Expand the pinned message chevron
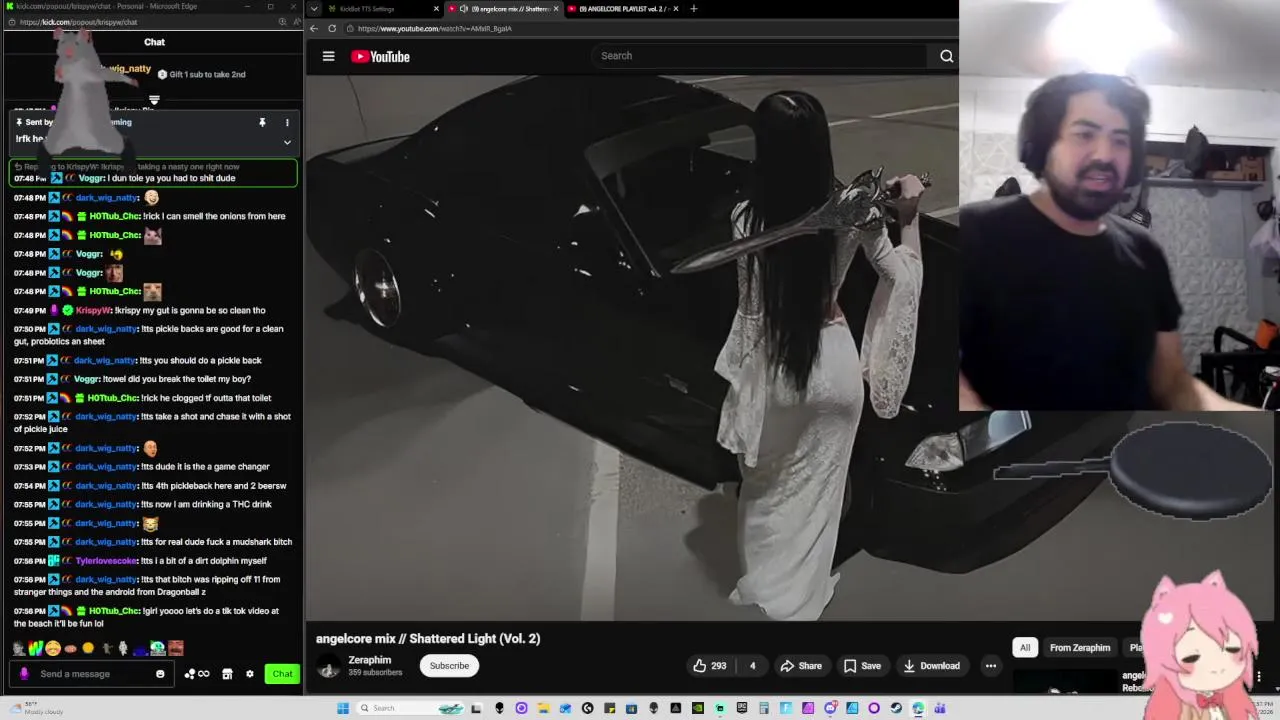 287,142
